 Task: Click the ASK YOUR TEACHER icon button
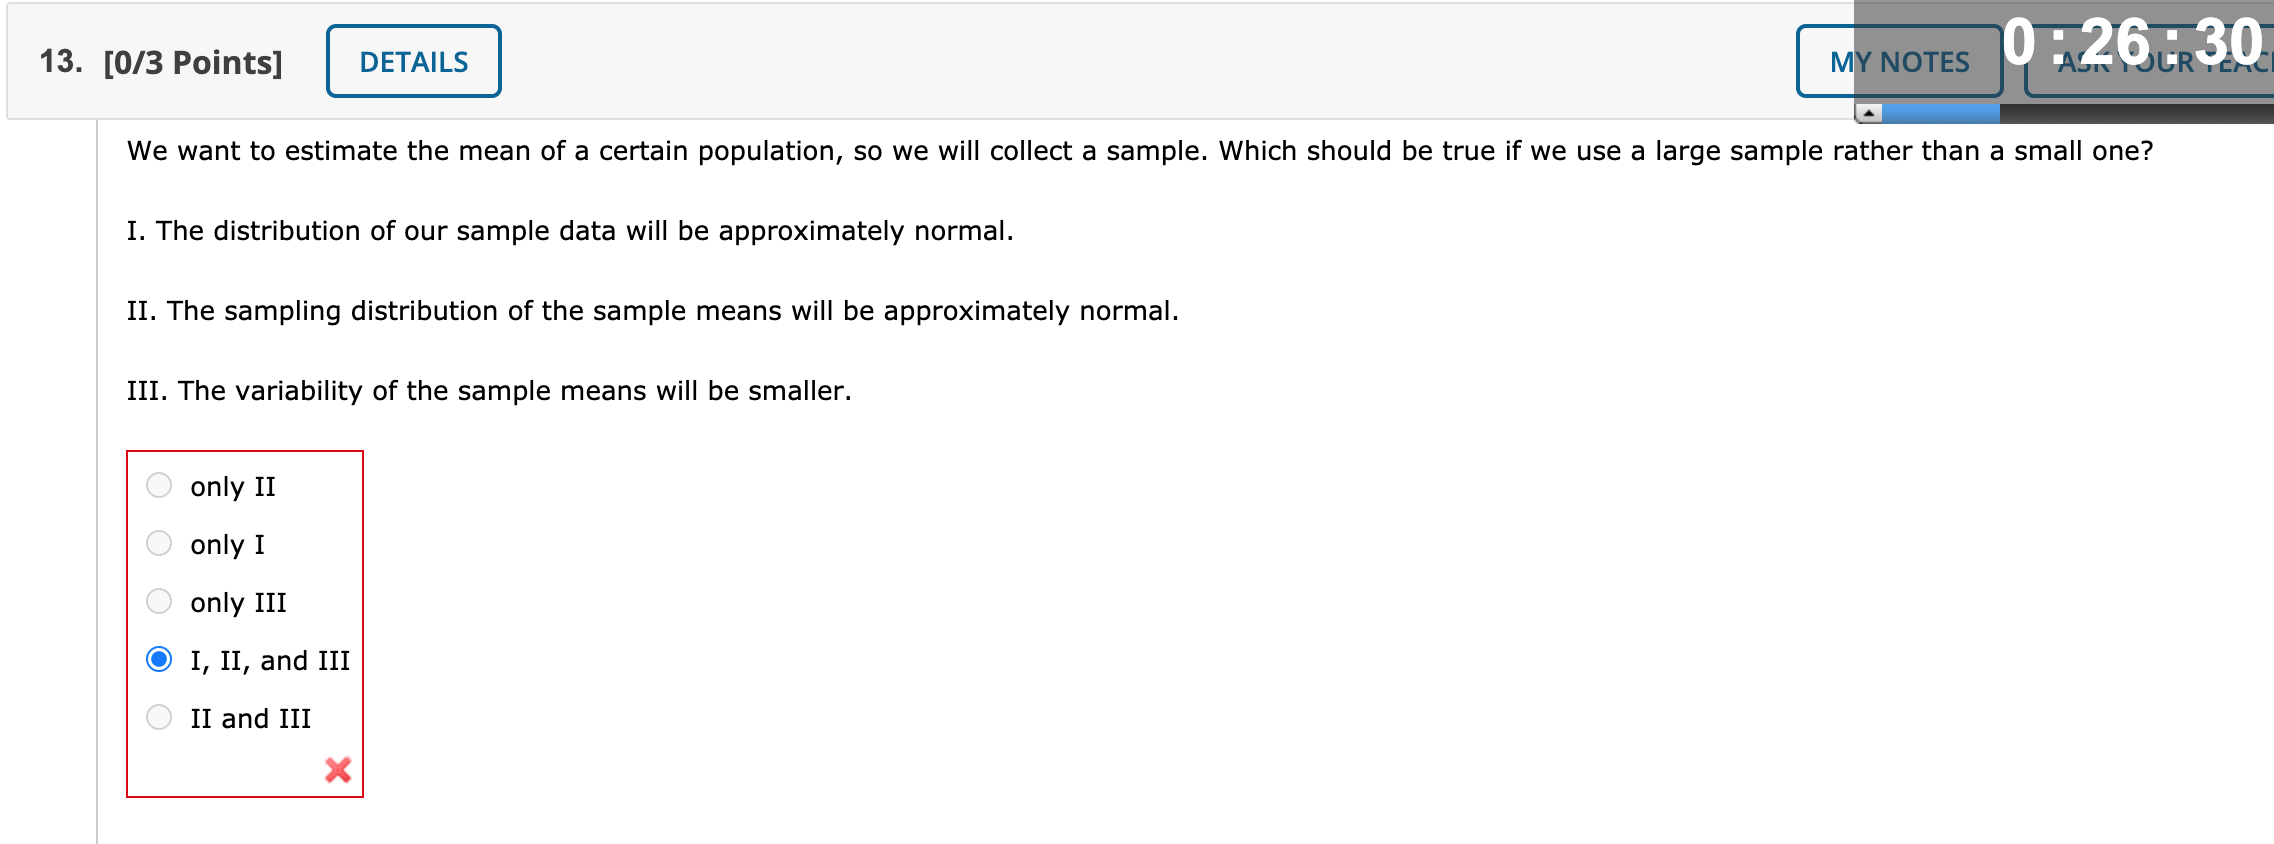point(2150,62)
